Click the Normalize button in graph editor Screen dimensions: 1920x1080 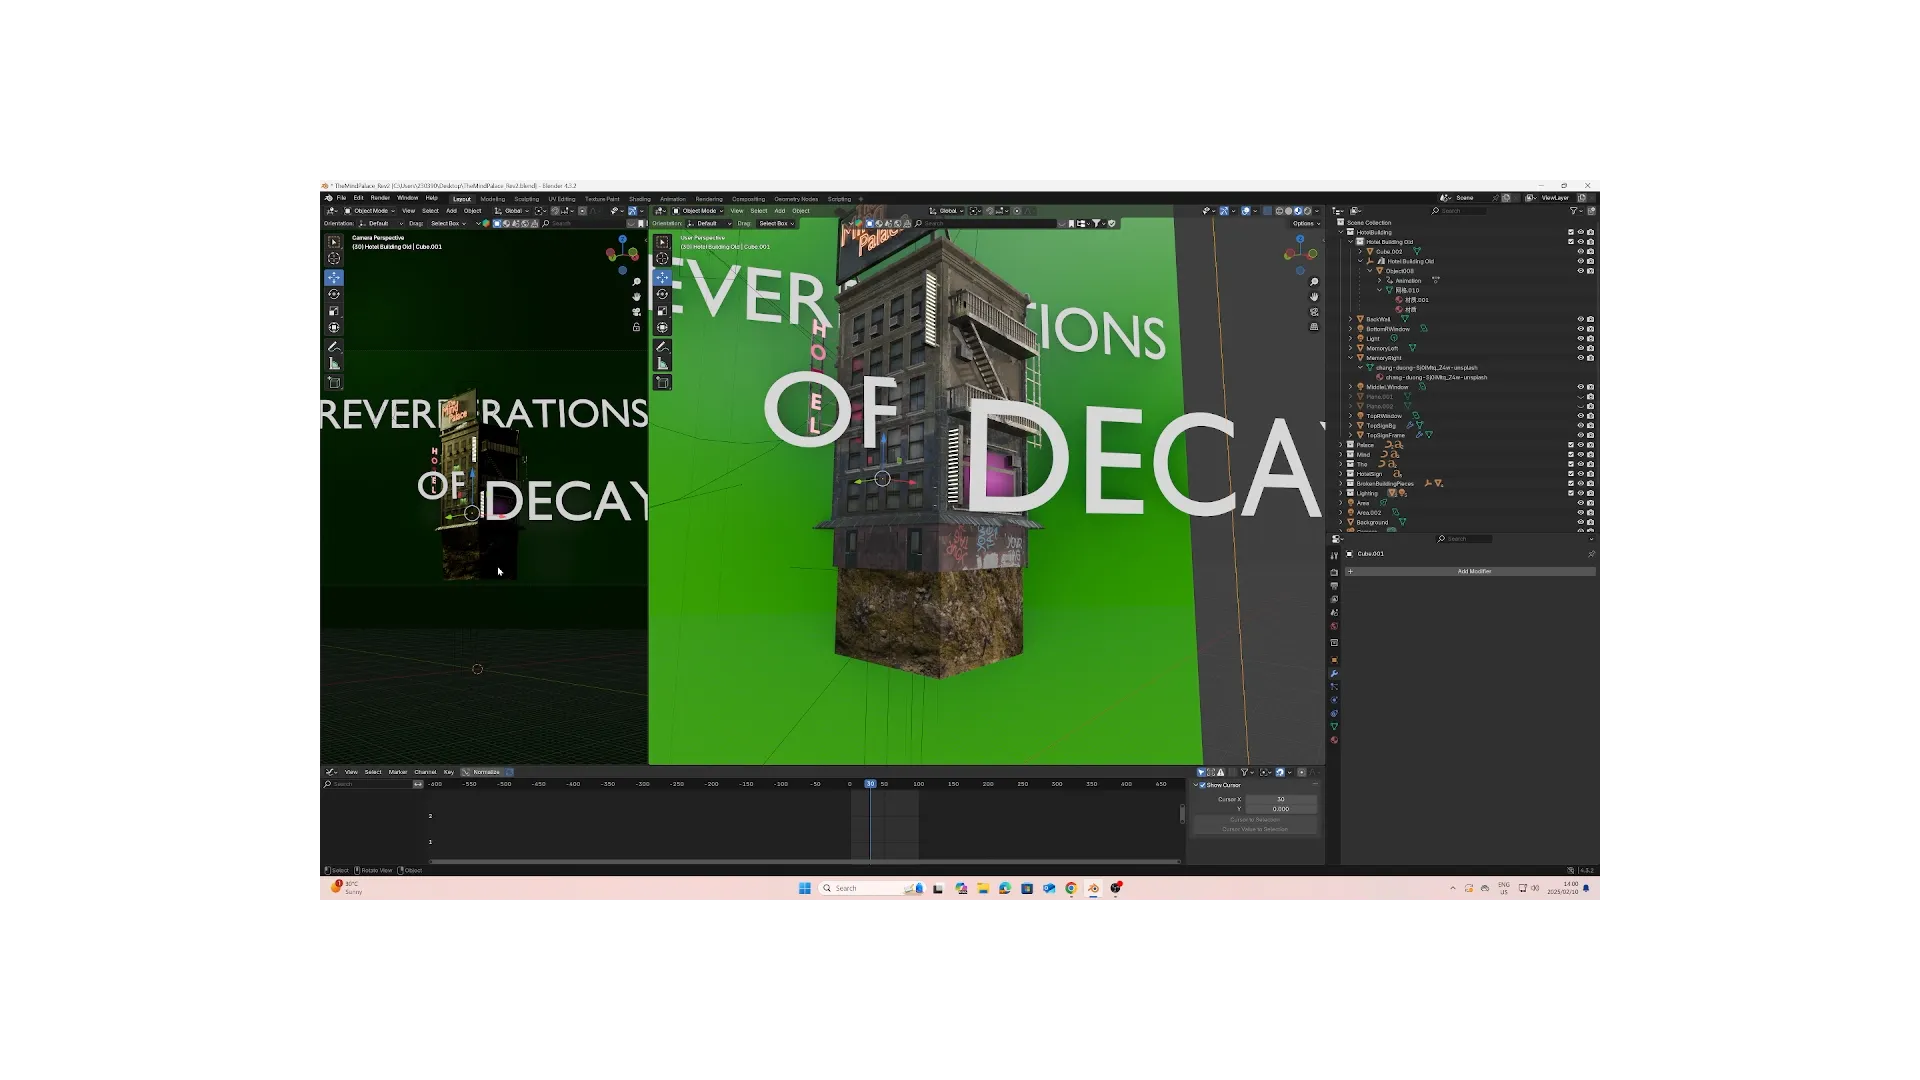click(x=486, y=772)
